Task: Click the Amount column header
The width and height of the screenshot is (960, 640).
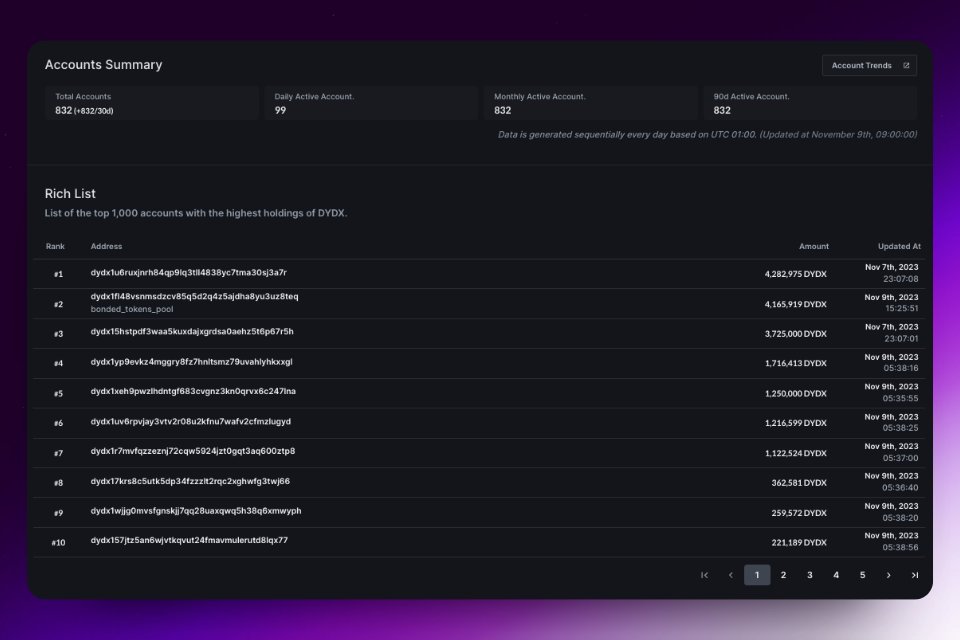Action: (x=813, y=246)
